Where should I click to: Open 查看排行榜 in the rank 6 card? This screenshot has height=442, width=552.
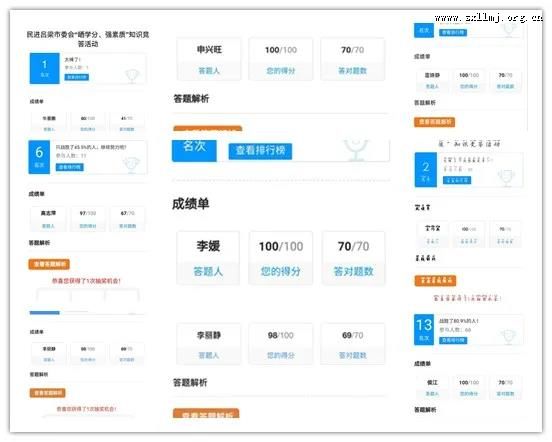(70, 167)
